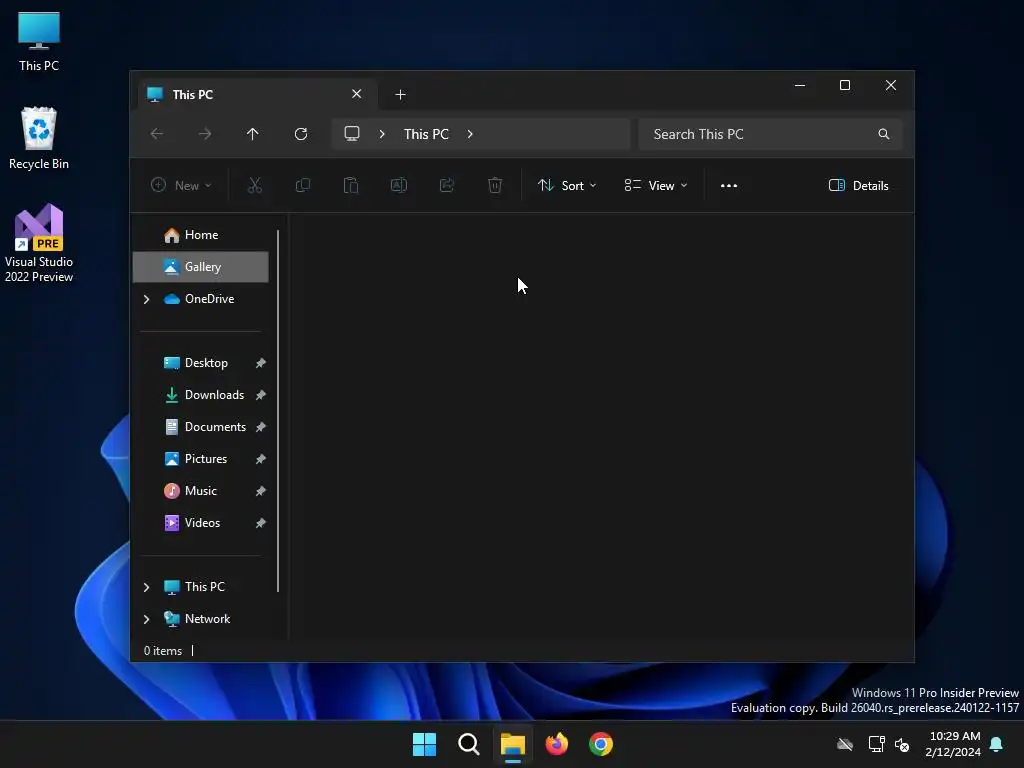Expand the Network tree node

click(x=146, y=619)
